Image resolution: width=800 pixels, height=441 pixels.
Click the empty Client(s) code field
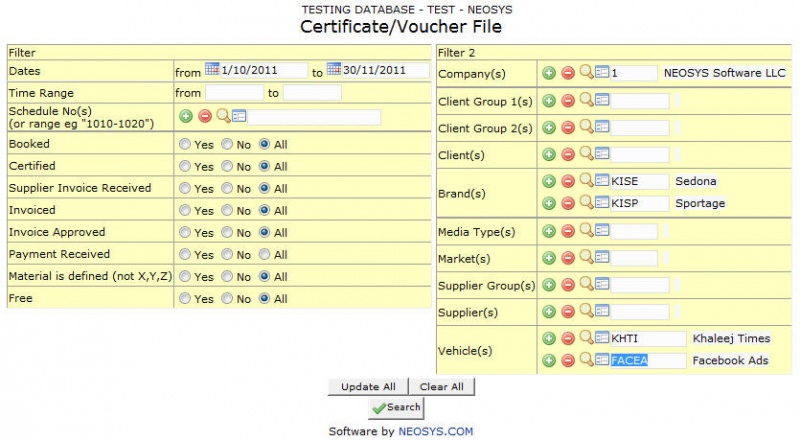(x=639, y=154)
